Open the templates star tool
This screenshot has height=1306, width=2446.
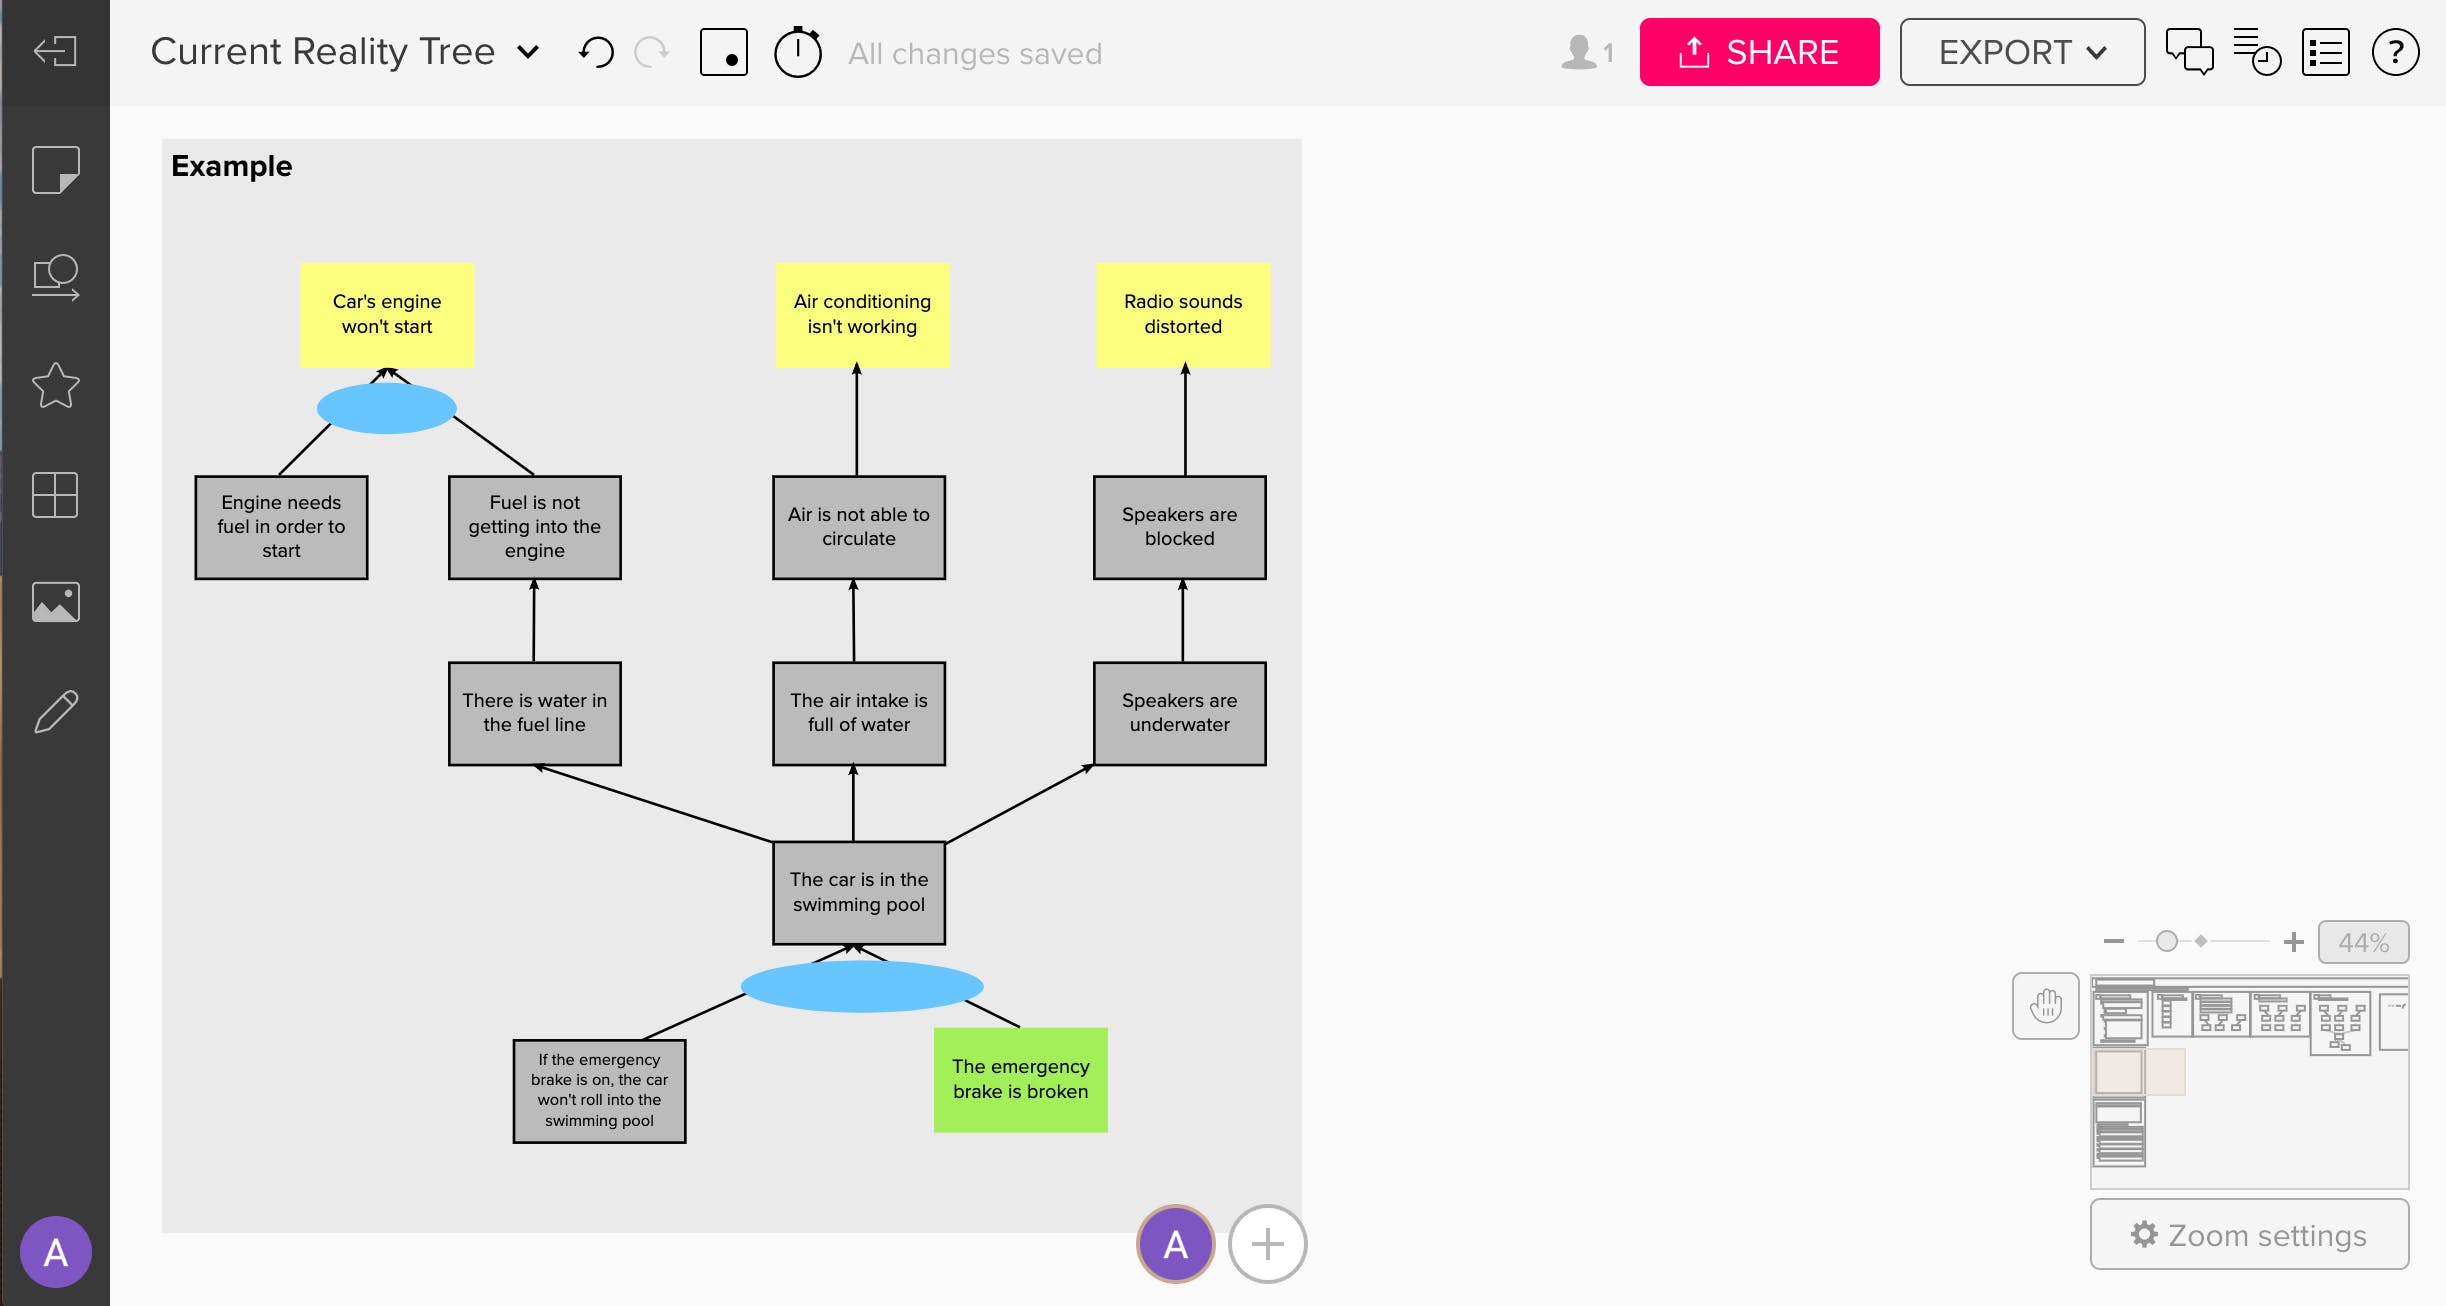[x=56, y=387]
